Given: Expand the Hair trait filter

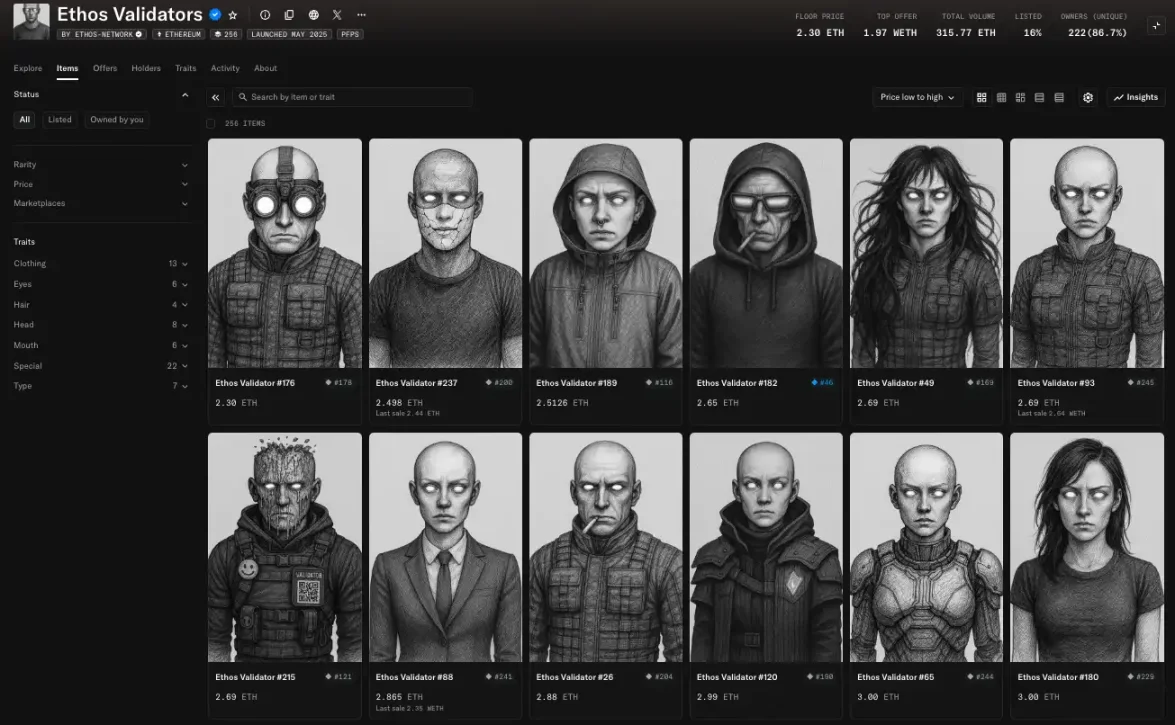Looking at the screenshot, I should point(100,304).
